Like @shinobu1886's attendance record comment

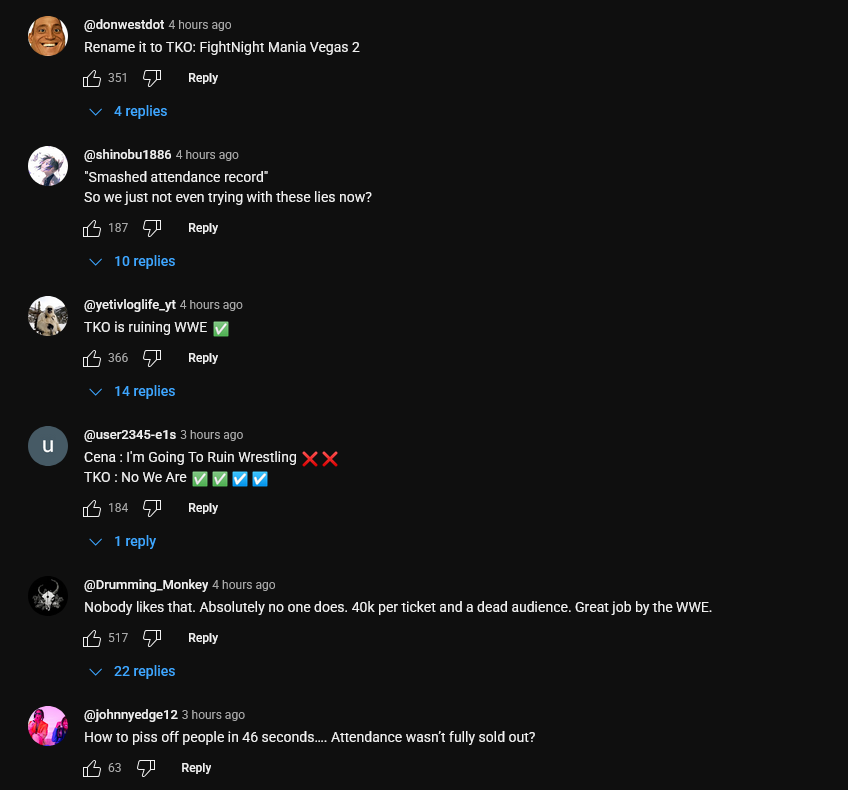pos(92,228)
